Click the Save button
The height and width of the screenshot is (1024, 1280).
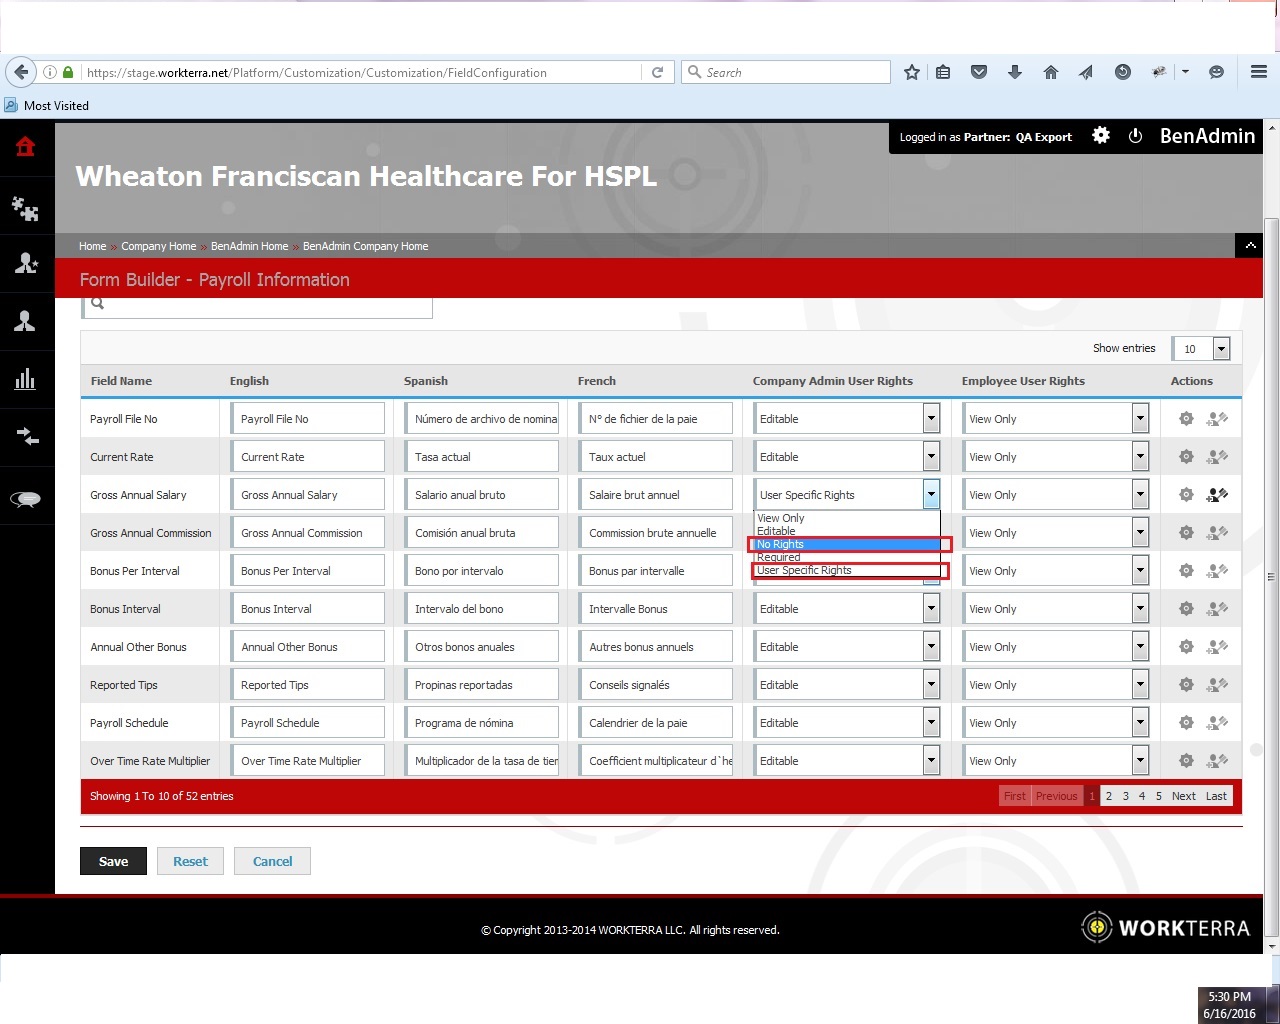(x=113, y=861)
